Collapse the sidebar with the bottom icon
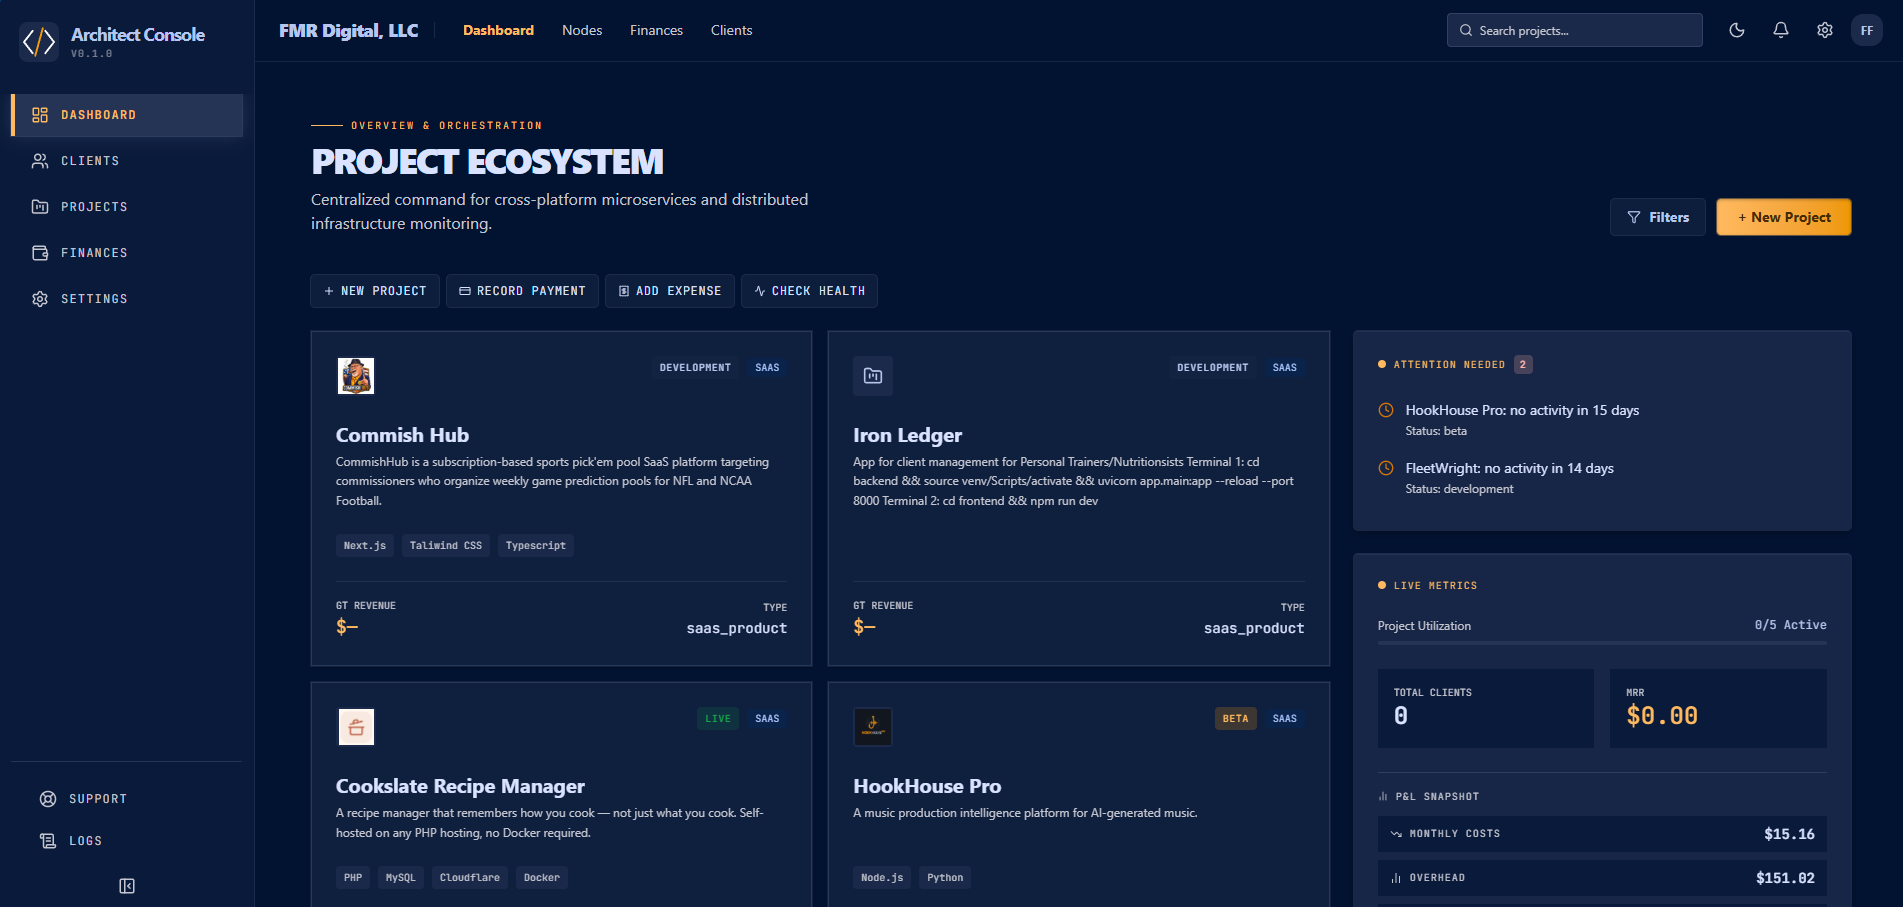This screenshot has width=1903, height=907. tap(126, 886)
